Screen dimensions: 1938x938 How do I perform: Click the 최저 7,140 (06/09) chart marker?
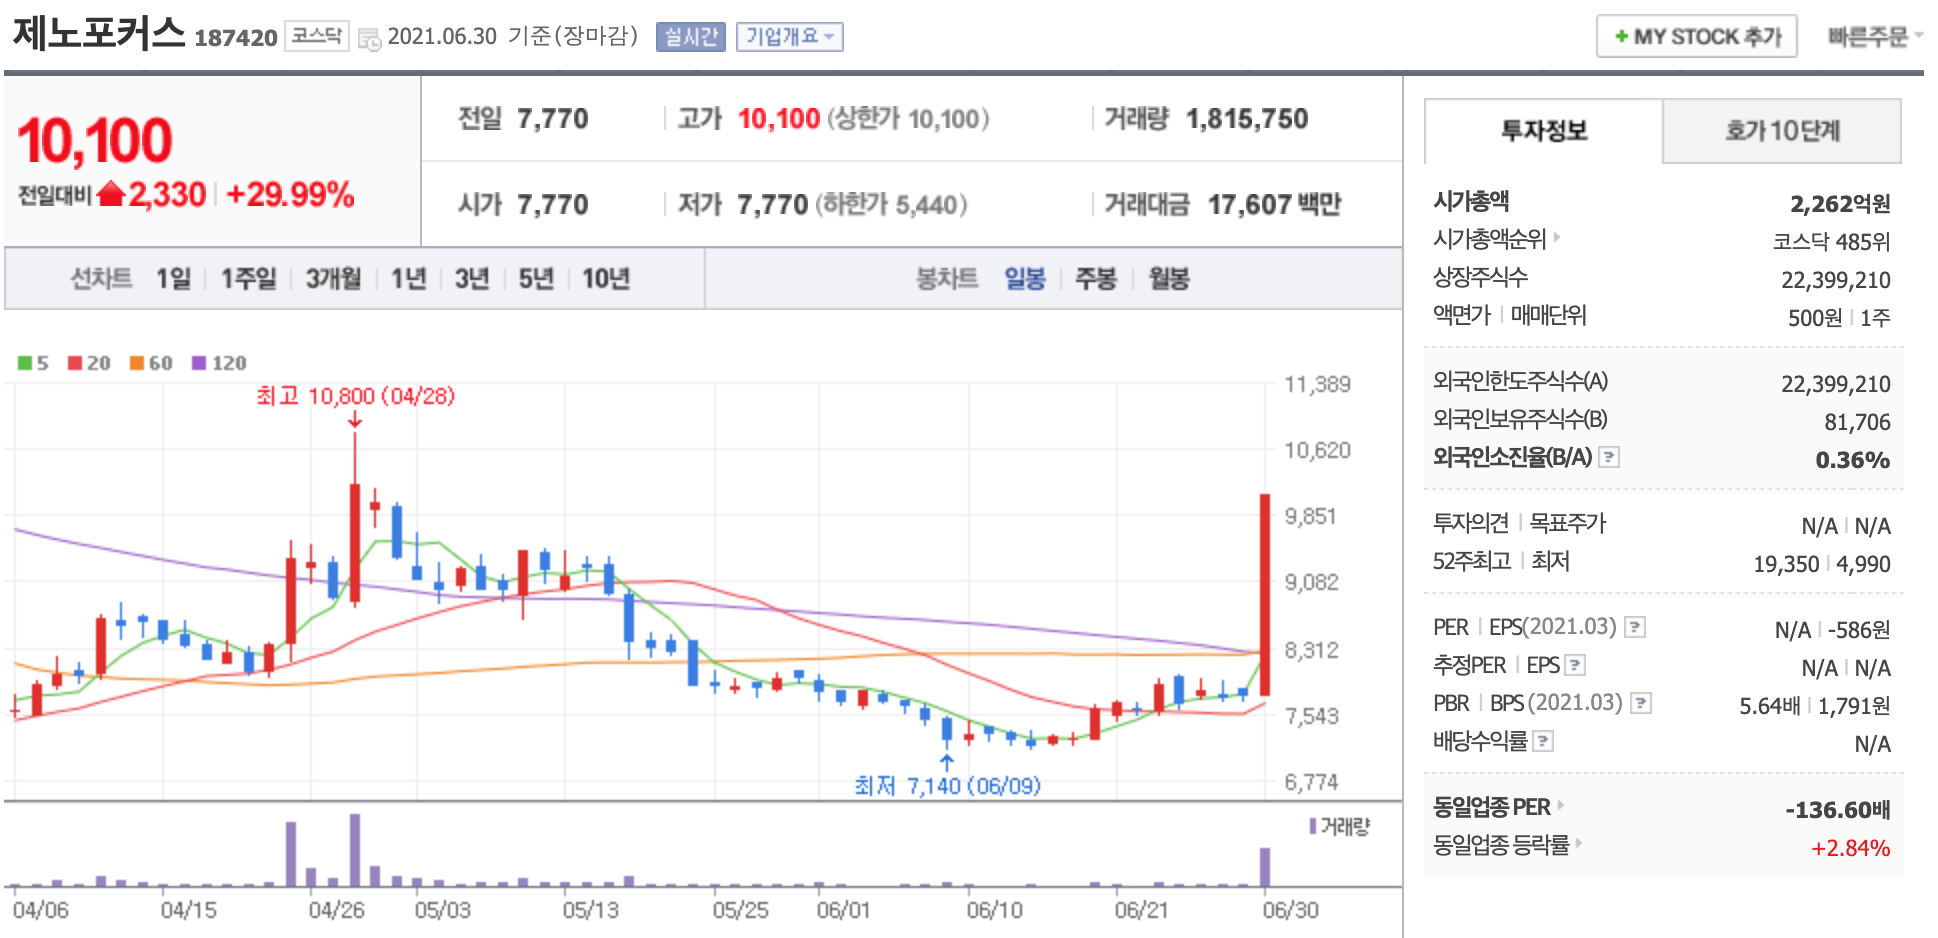[947, 786]
